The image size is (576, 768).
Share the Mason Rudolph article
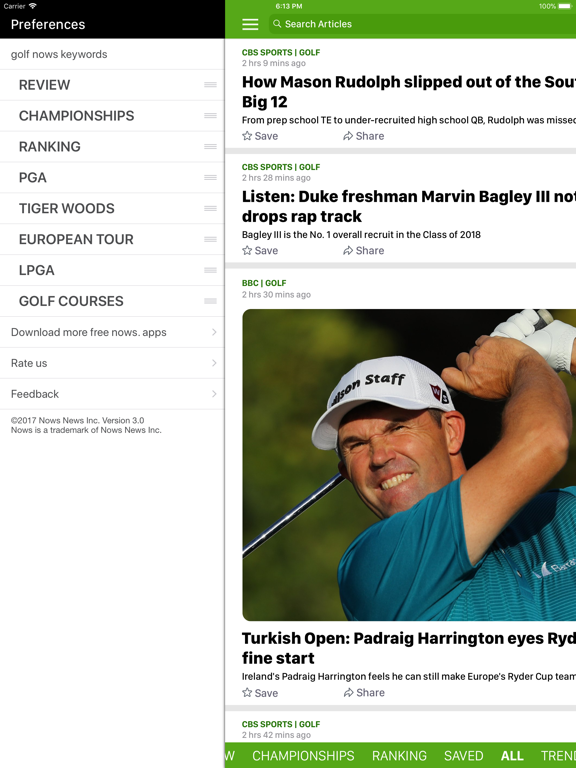point(363,136)
